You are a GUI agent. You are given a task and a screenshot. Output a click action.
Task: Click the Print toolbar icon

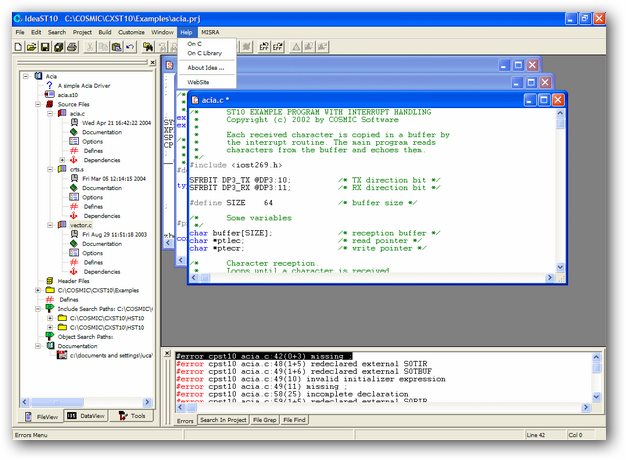(x=72, y=47)
